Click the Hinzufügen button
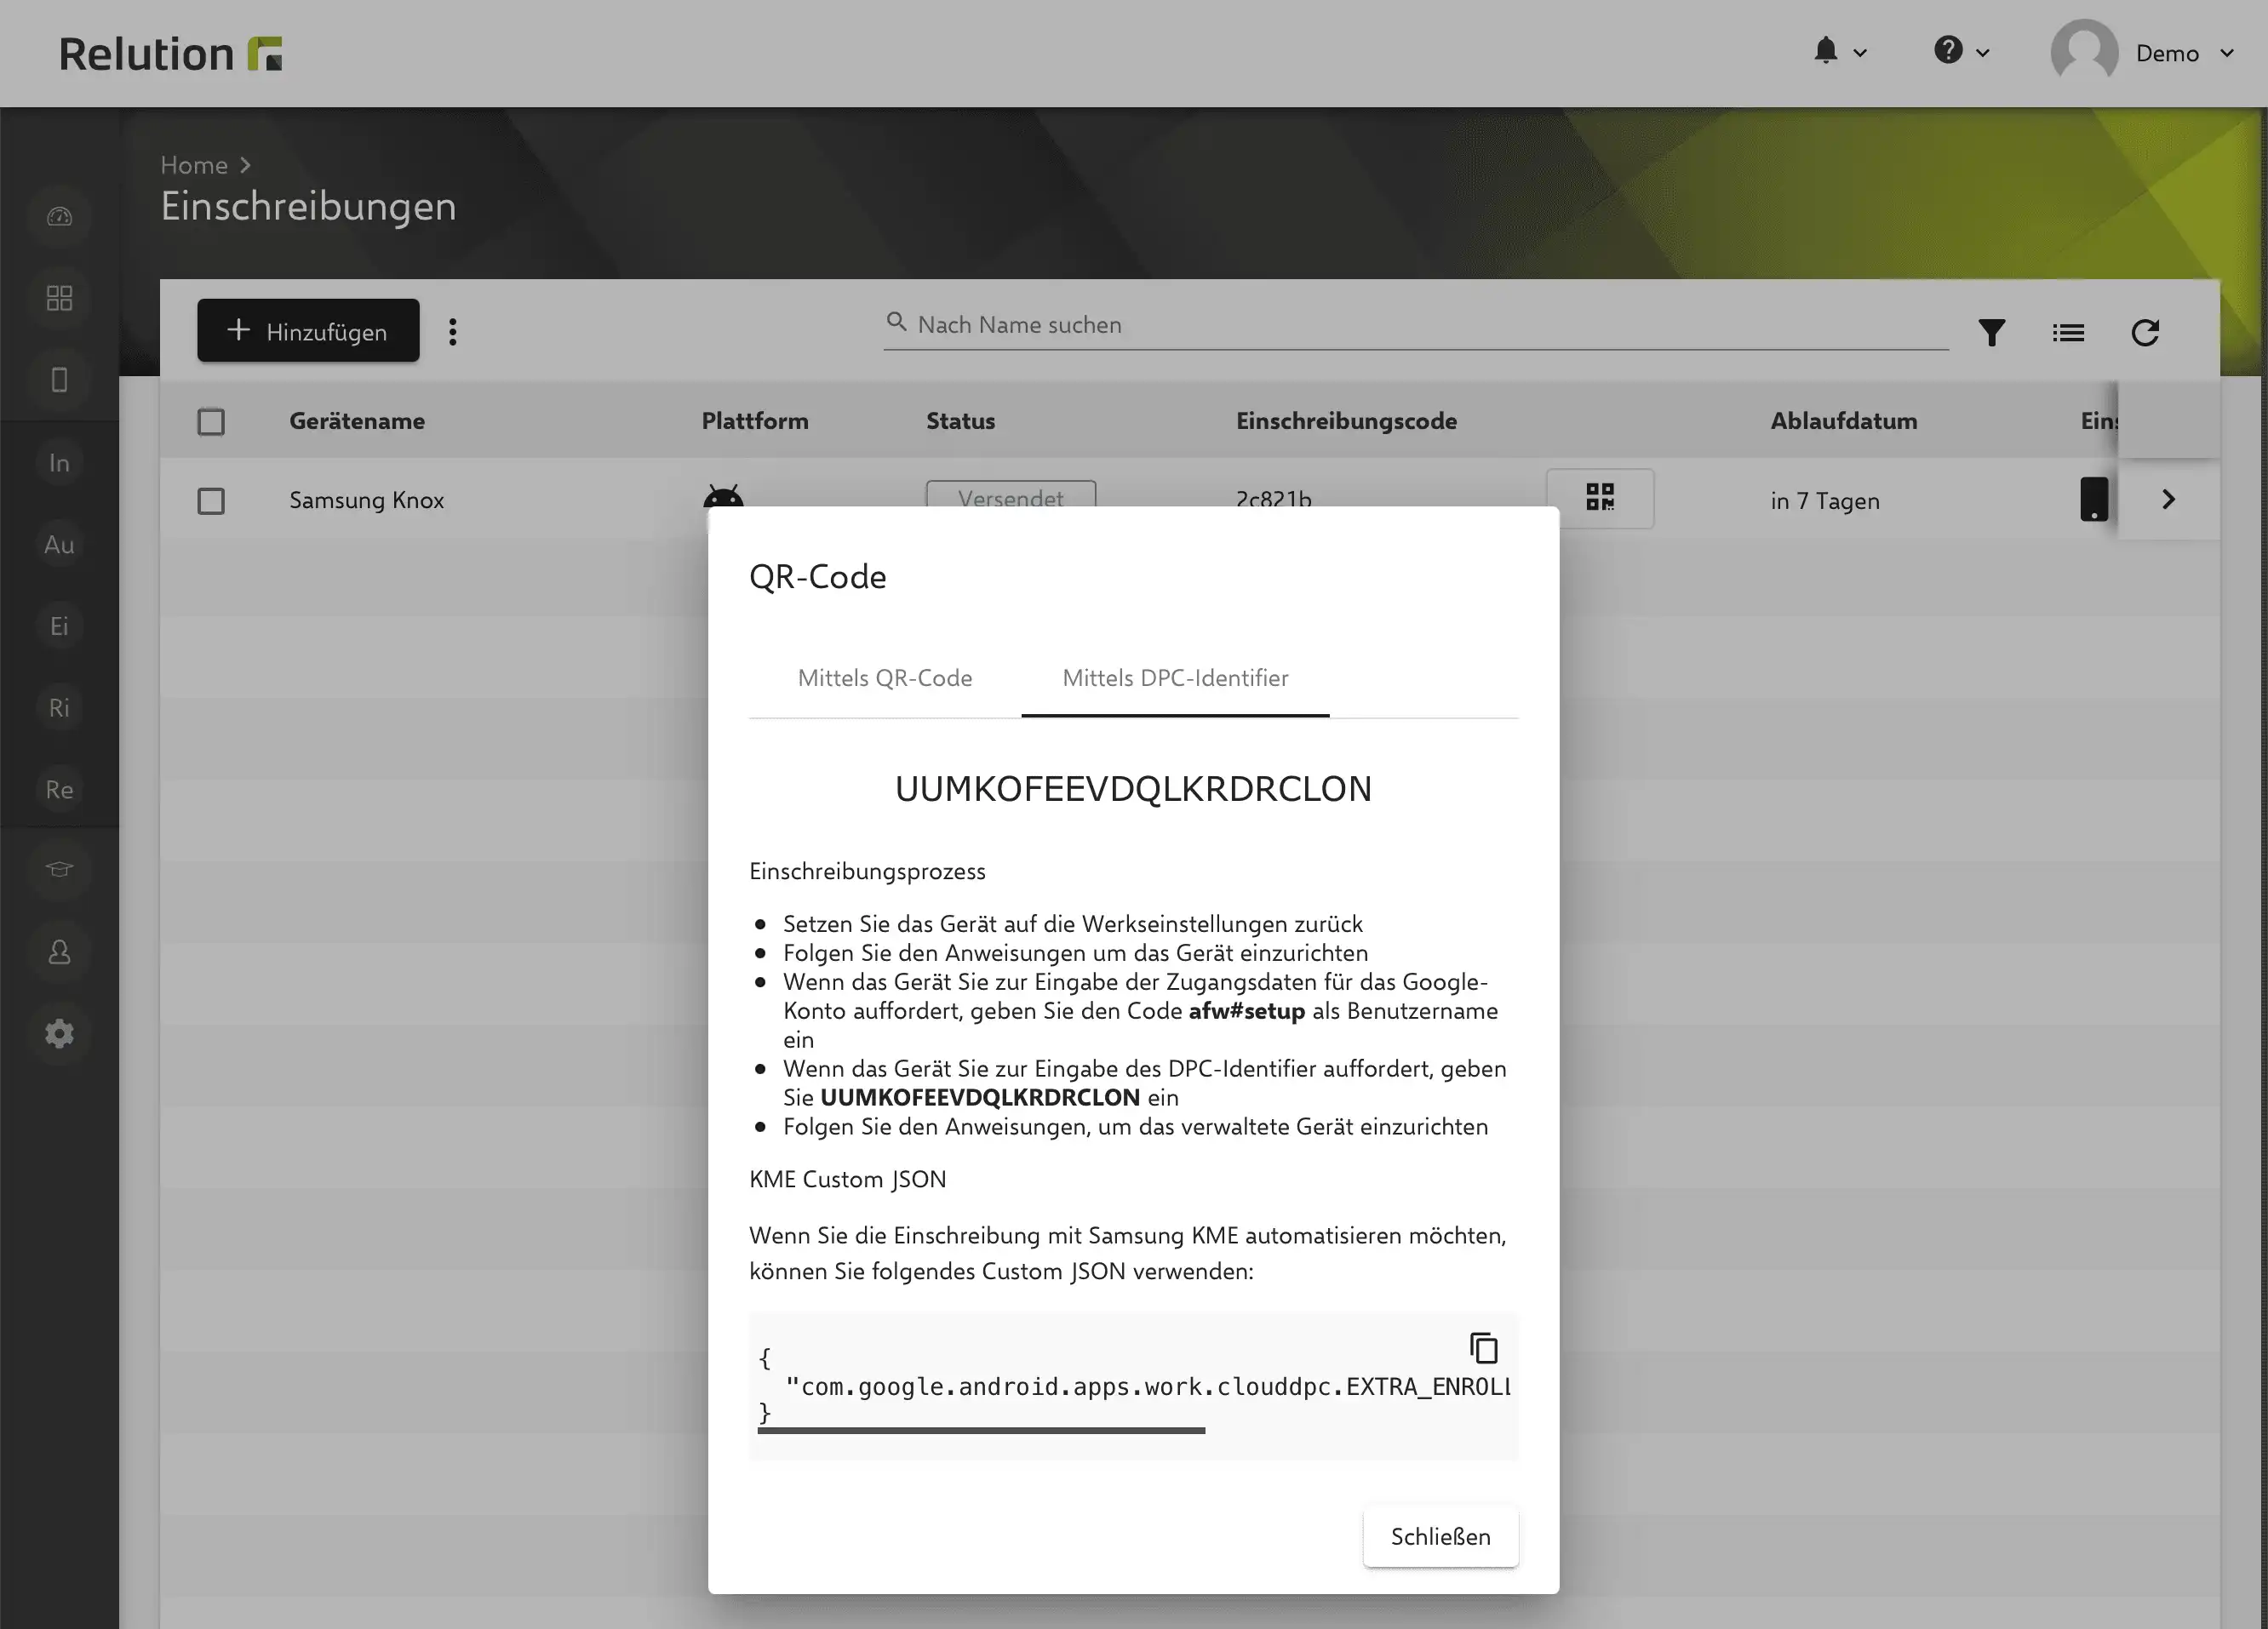Screen dimensions: 2268x1629 [x=308, y=331]
